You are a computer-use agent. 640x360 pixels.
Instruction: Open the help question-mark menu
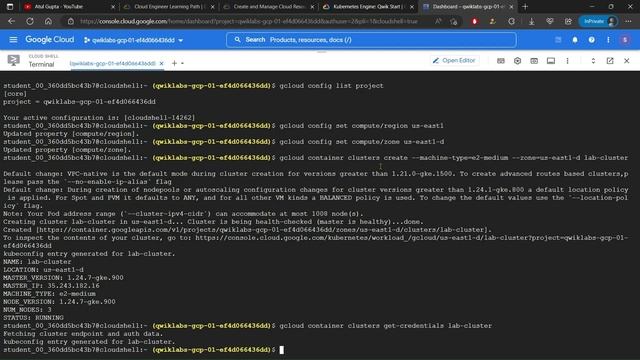point(591,40)
